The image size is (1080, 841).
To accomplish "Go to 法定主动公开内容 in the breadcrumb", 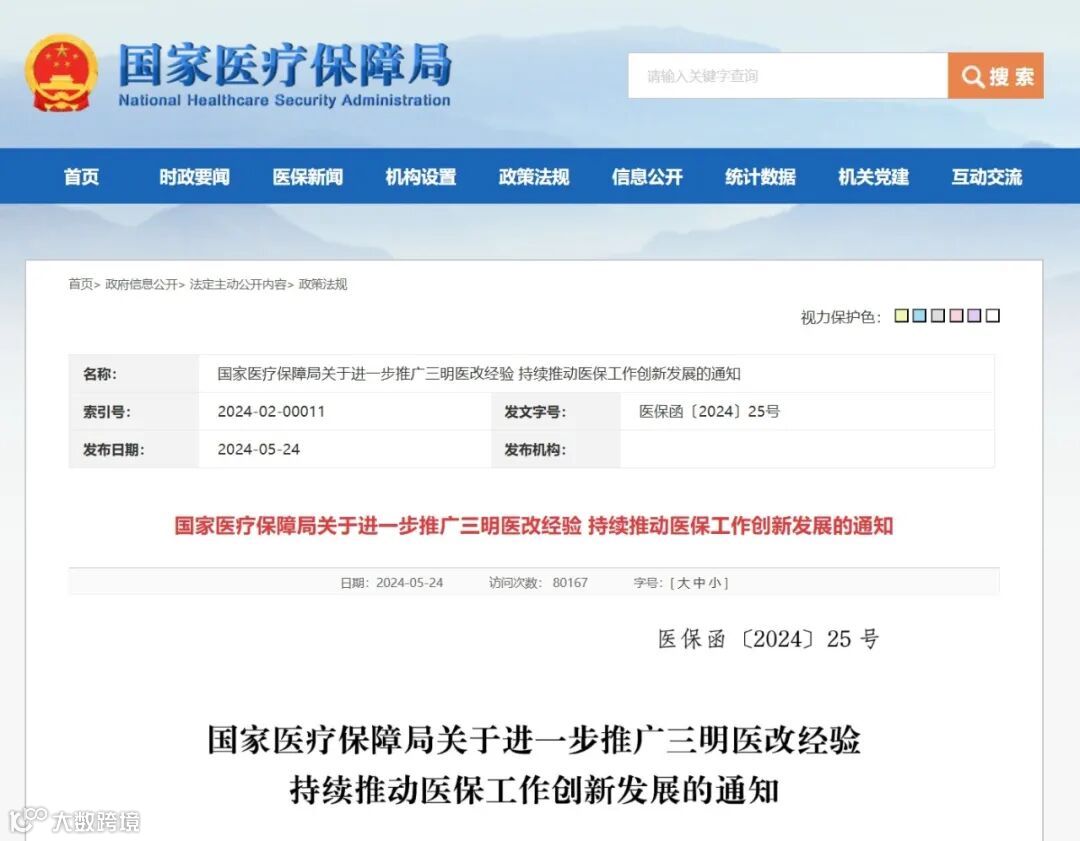I will tap(238, 284).
